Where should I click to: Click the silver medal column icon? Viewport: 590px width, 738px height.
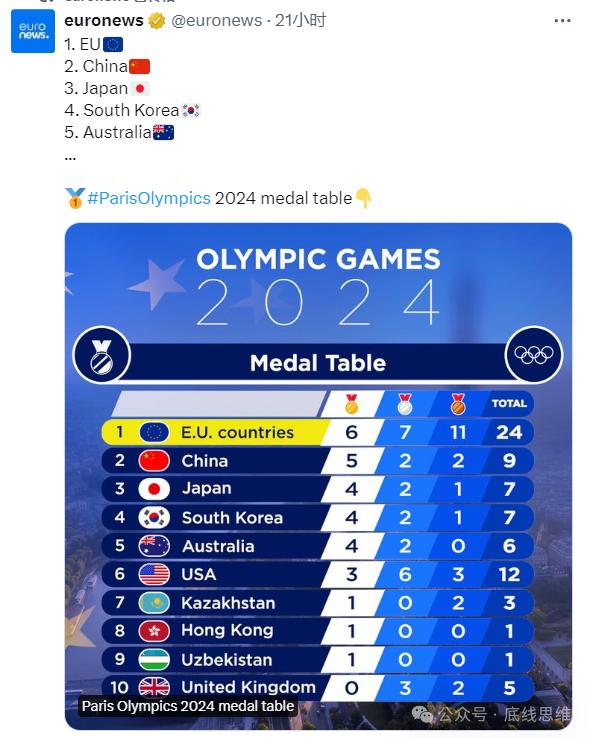[x=405, y=404]
